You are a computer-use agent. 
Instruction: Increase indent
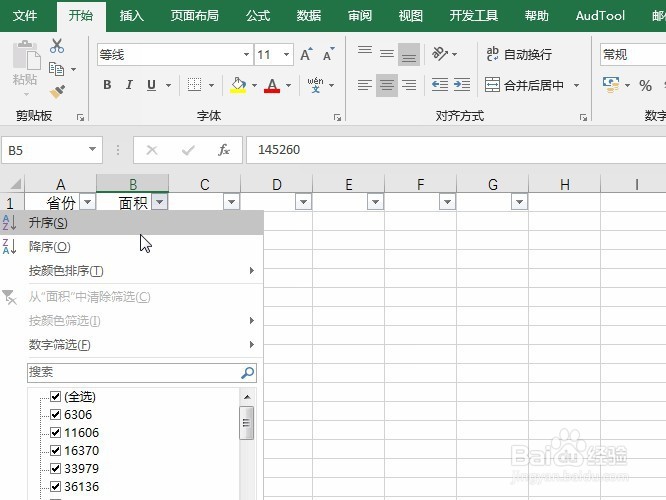click(x=462, y=85)
